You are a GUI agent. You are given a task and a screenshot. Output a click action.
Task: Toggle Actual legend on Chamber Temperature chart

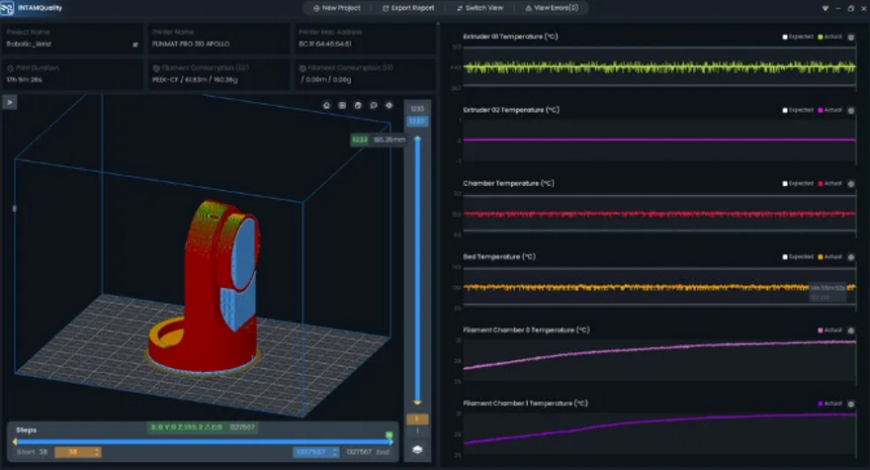(x=829, y=184)
